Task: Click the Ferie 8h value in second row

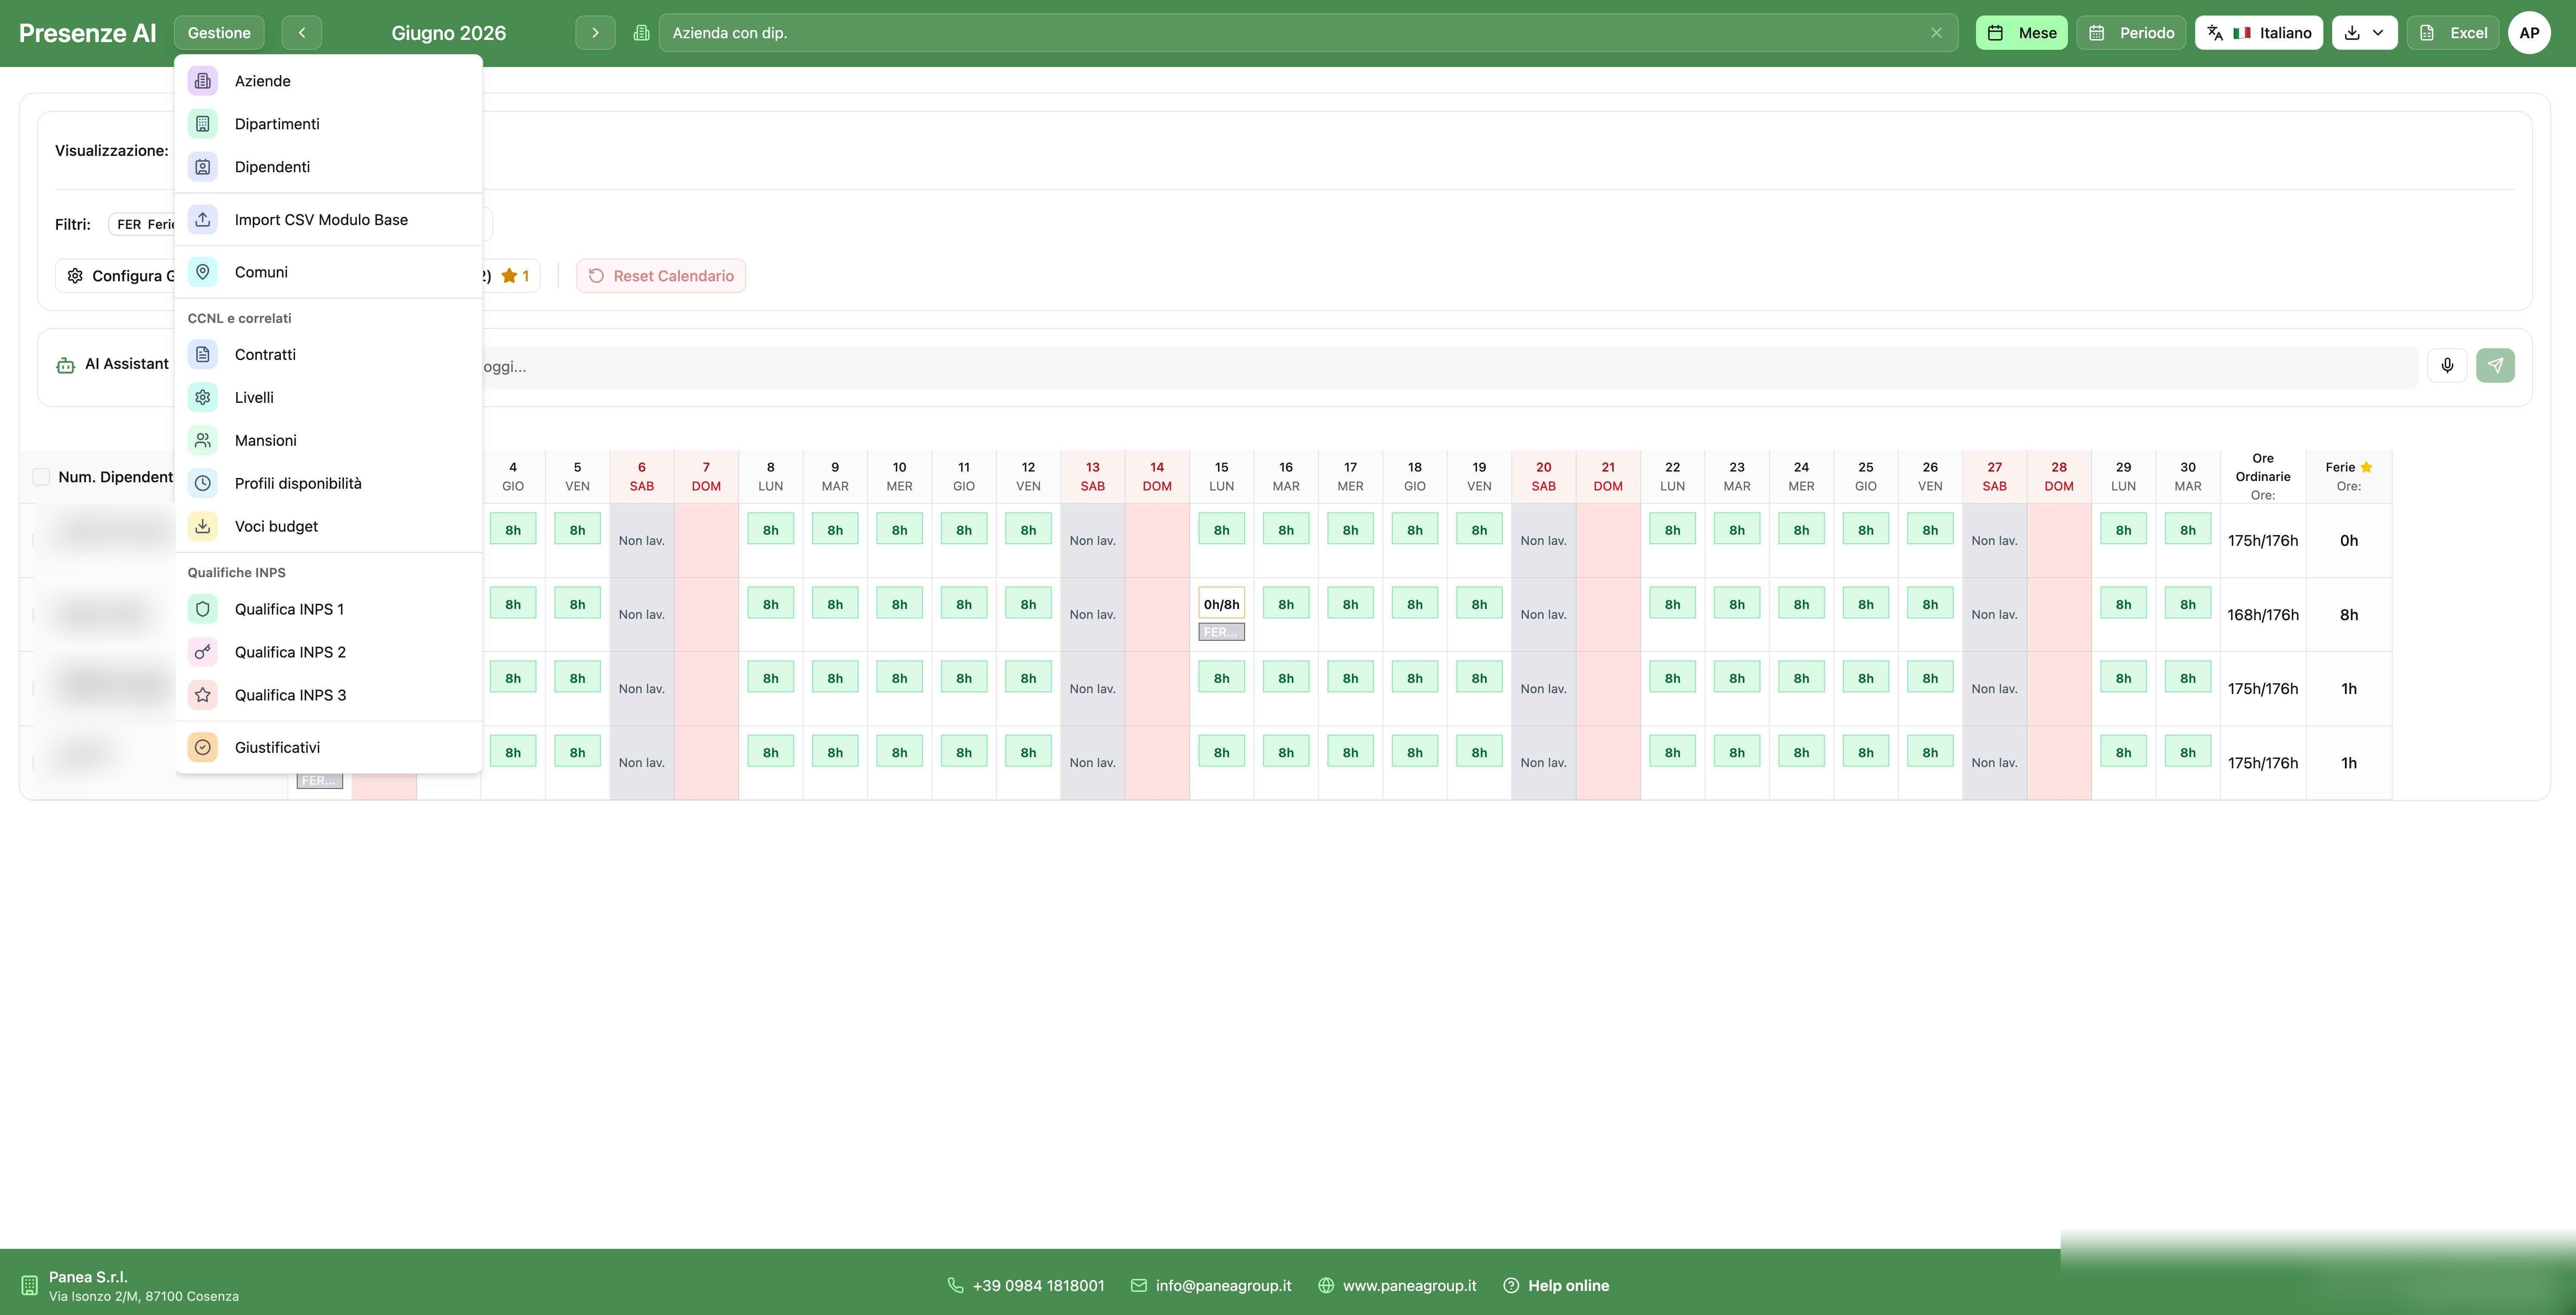Action: click(x=2348, y=615)
